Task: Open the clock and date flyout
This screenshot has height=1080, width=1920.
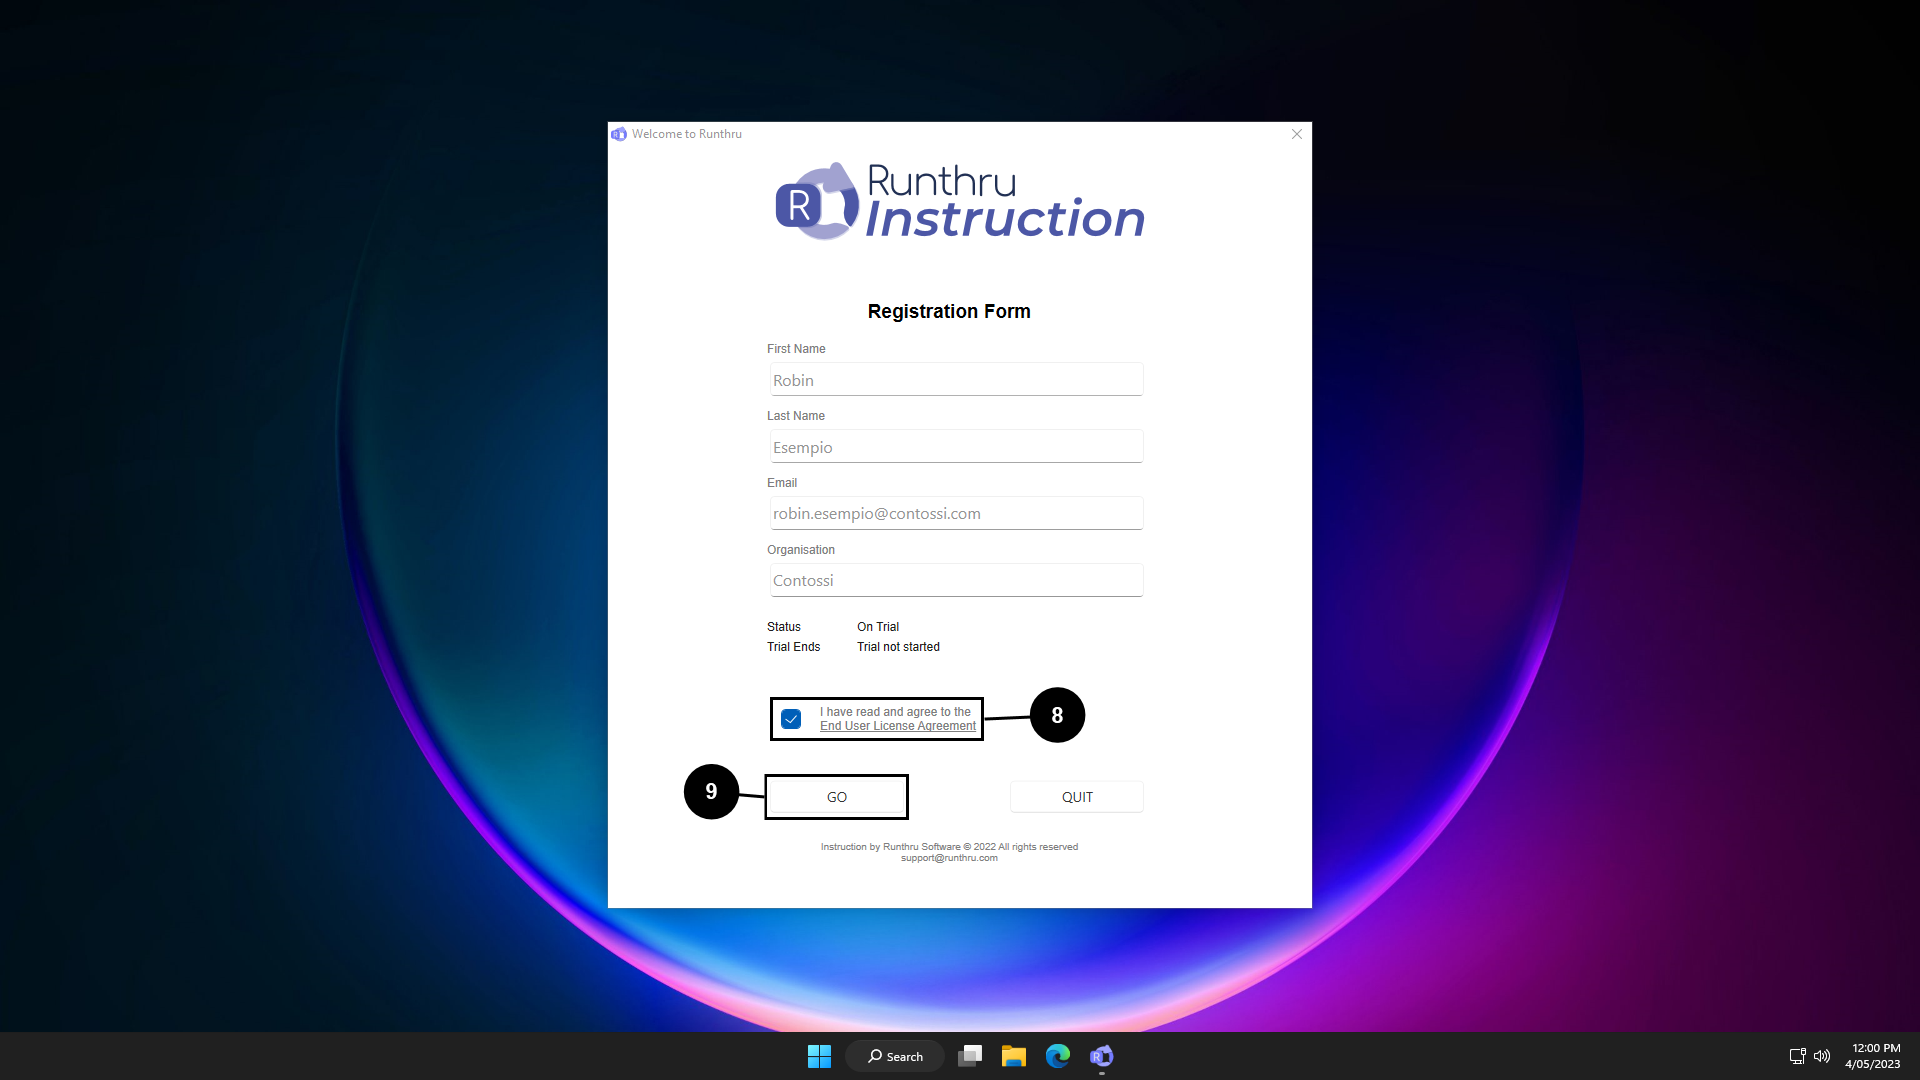Action: coord(1872,1056)
